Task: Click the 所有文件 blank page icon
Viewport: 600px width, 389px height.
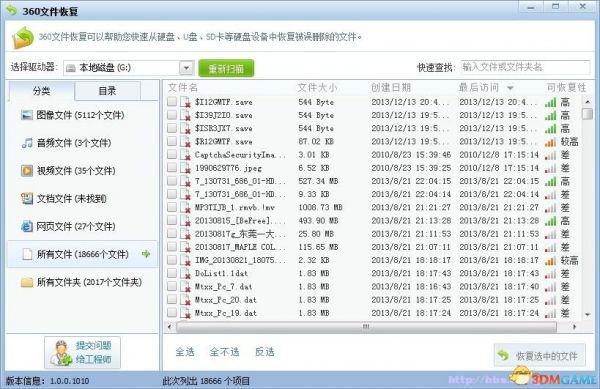Action: pos(27,254)
